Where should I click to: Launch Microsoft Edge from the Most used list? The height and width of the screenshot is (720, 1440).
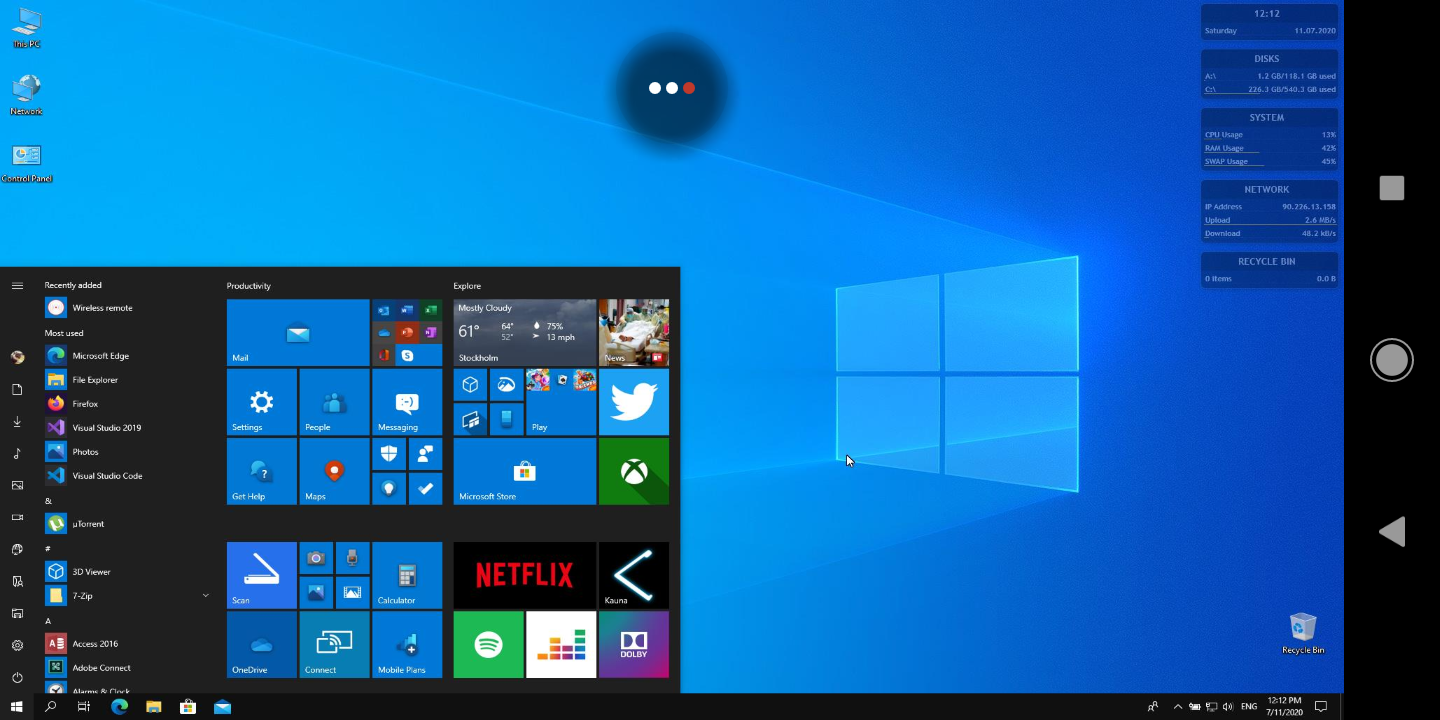(128, 356)
